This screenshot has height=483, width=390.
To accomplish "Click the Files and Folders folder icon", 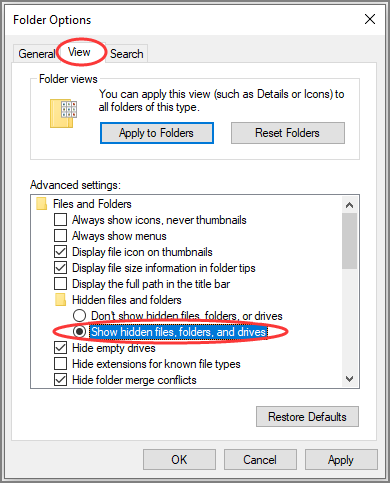I will click(41, 204).
